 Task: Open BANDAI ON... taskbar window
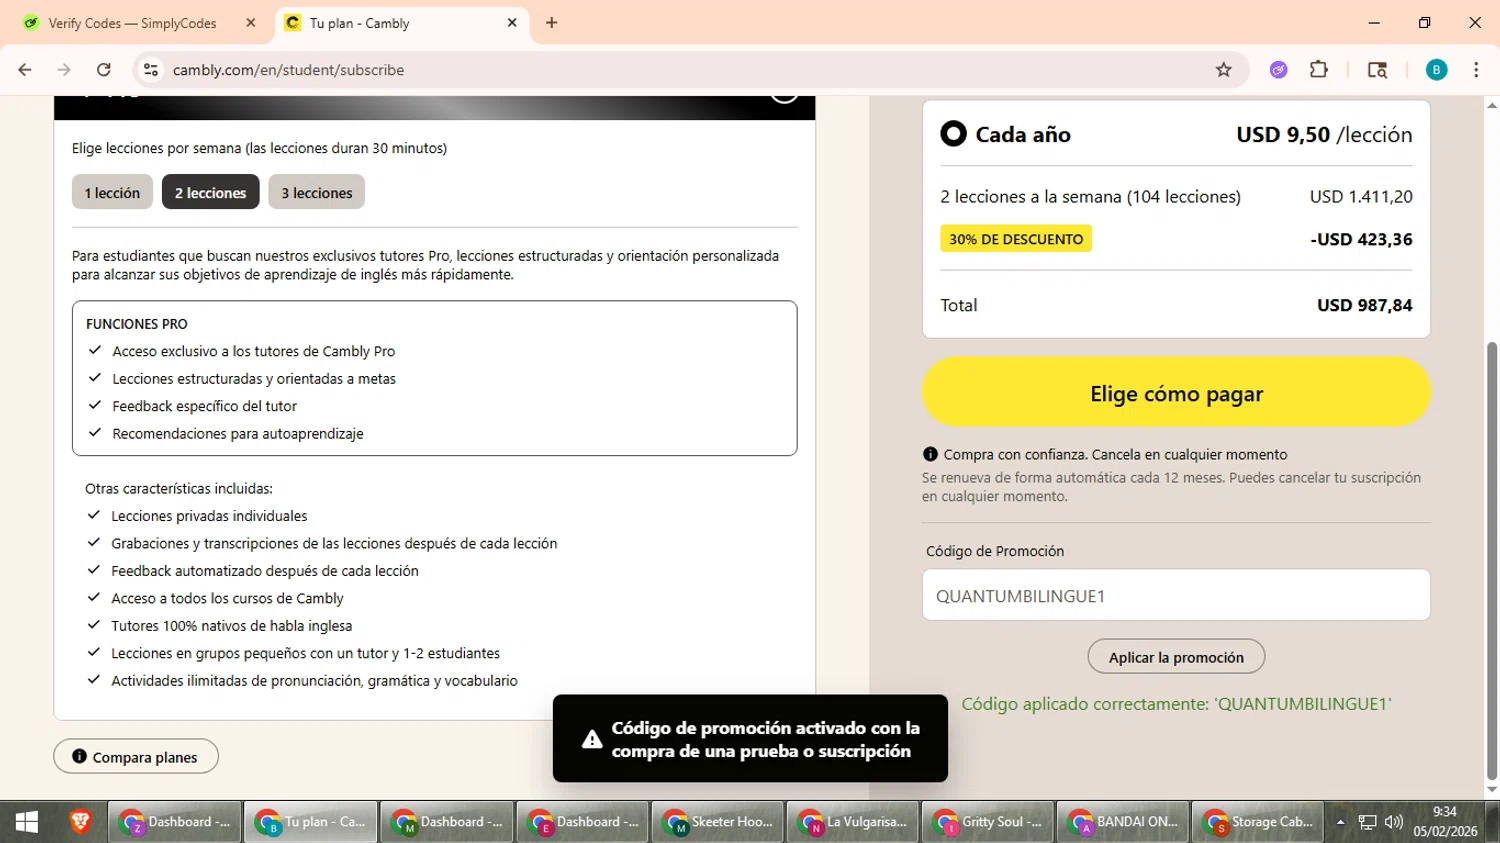point(1124,822)
